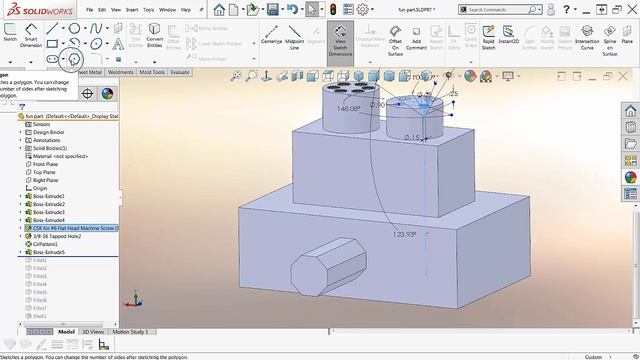Click Spline on Surface tool

tap(609, 40)
